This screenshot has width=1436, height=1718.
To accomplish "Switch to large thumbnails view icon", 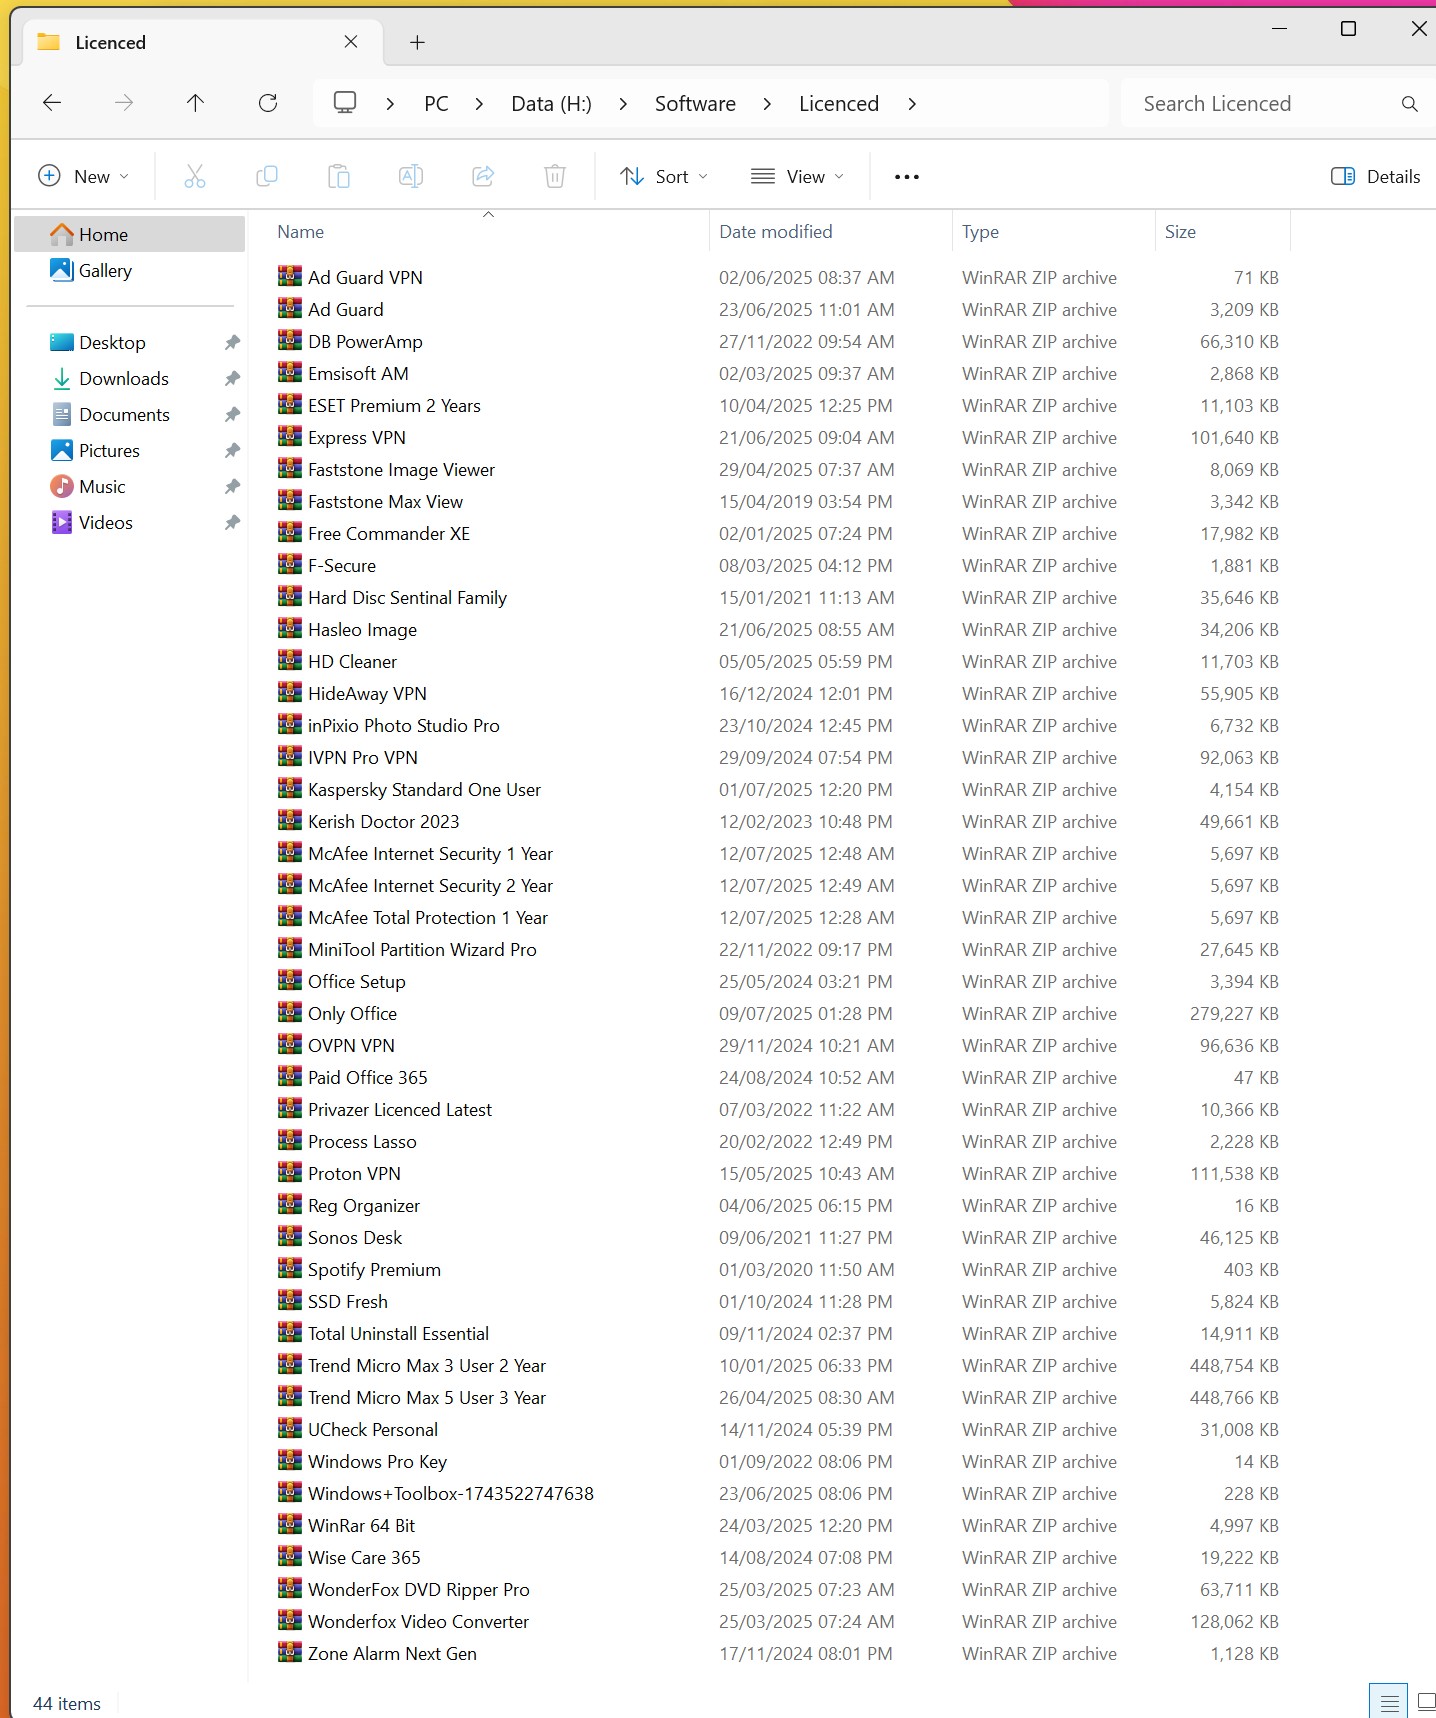I will click(1425, 1702).
